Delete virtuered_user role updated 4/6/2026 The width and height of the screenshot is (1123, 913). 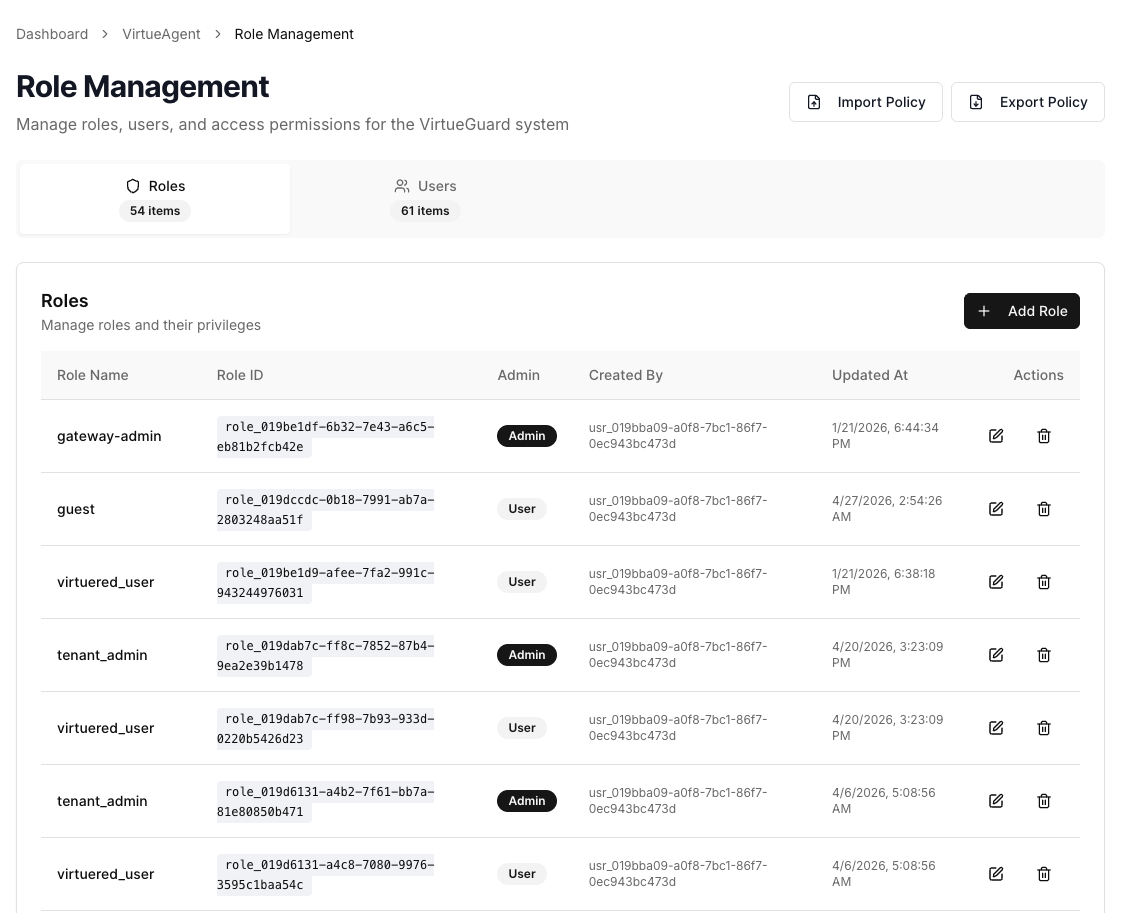(x=1044, y=874)
